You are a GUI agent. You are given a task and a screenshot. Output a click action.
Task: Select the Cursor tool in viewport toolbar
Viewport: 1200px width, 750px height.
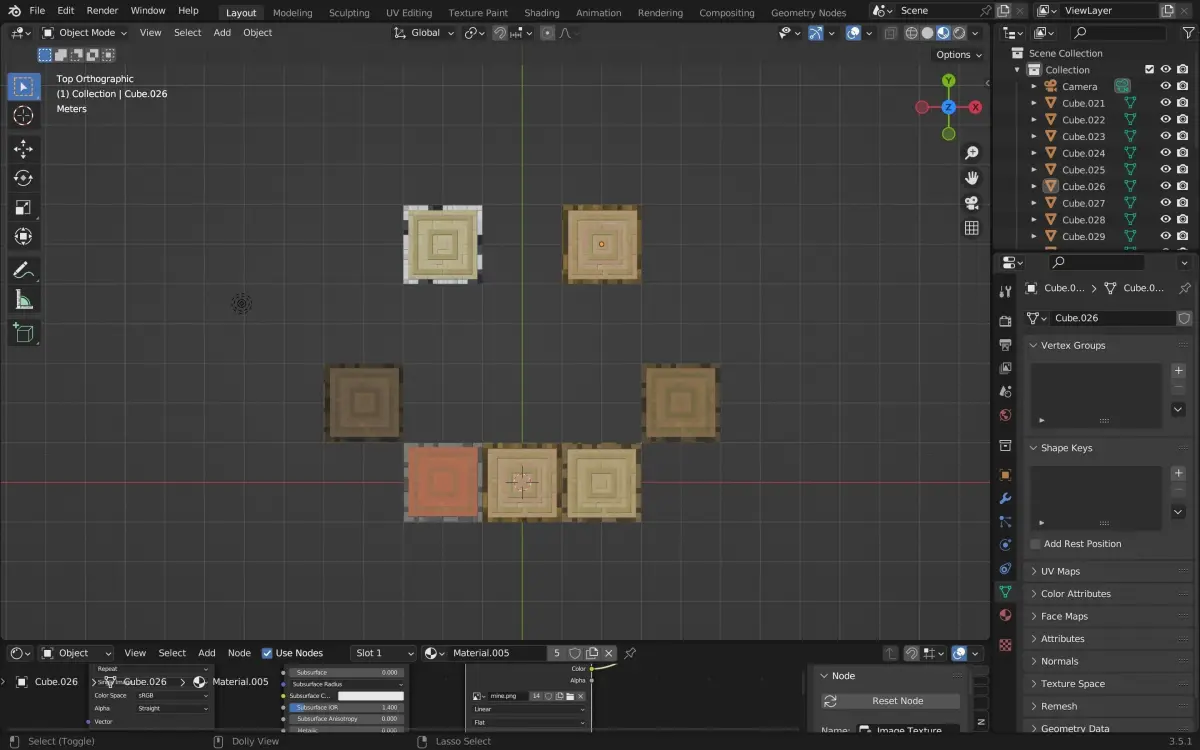23,116
